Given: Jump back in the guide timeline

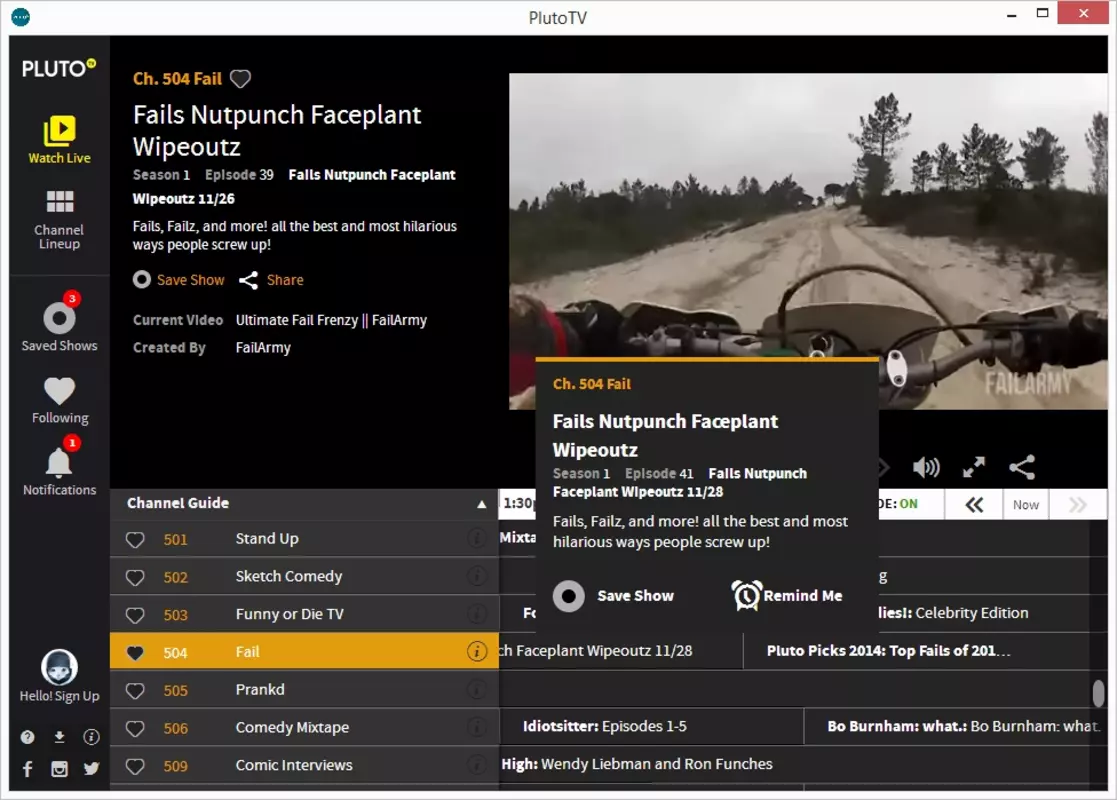Looking at the screenshot, I should pyautogui.click(x=974, y=505).
